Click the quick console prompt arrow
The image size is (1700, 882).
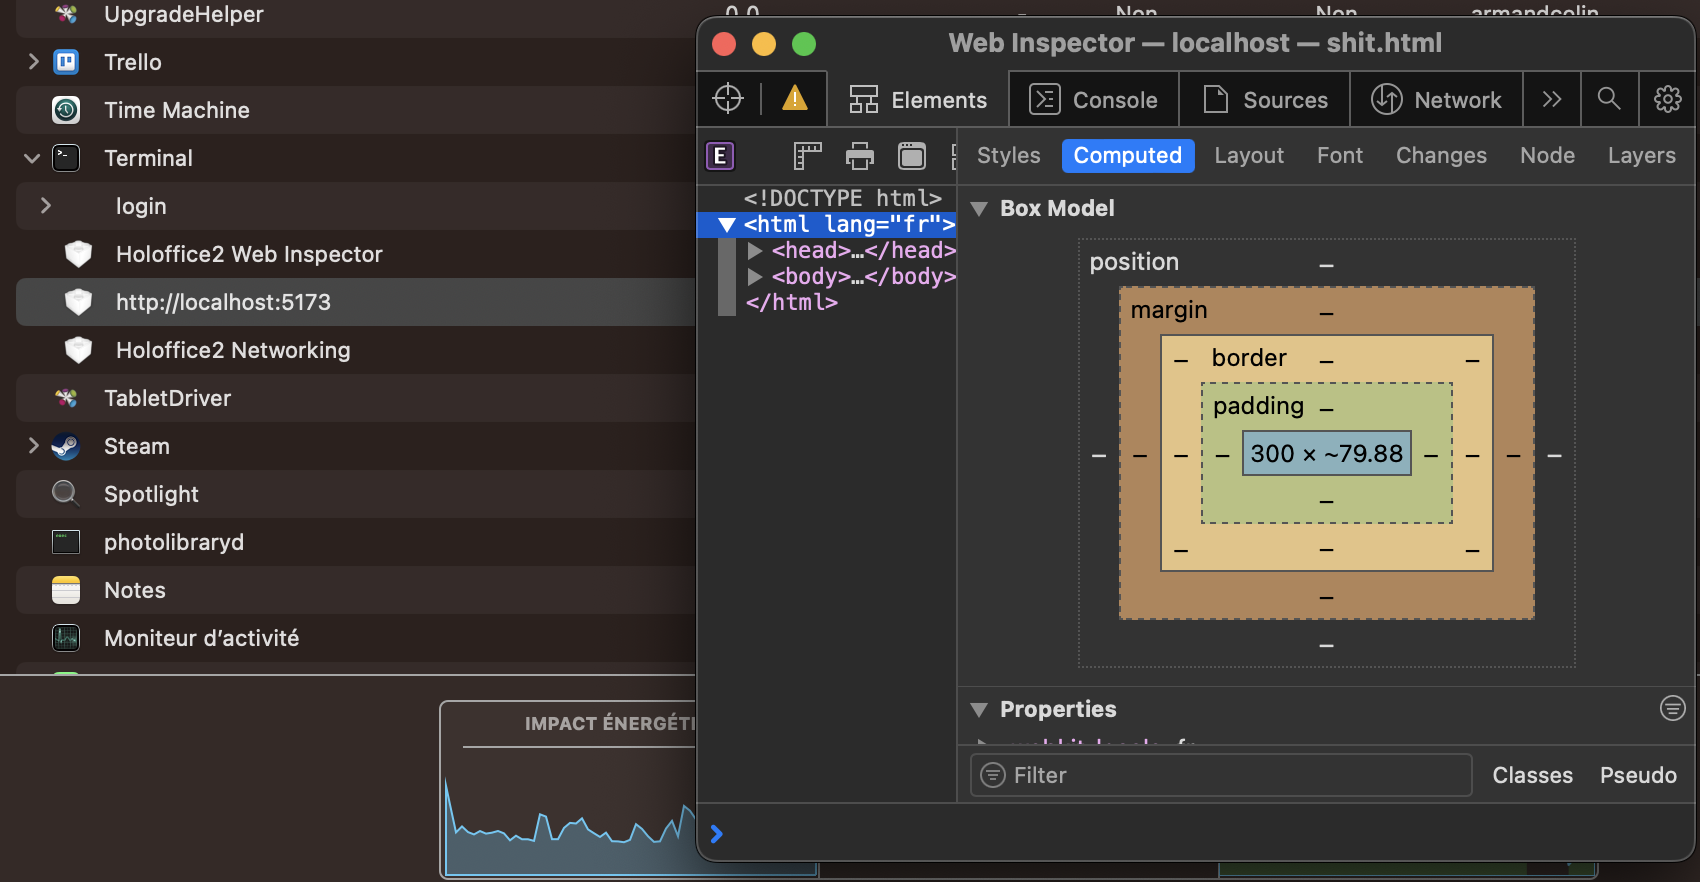point(716,834)
